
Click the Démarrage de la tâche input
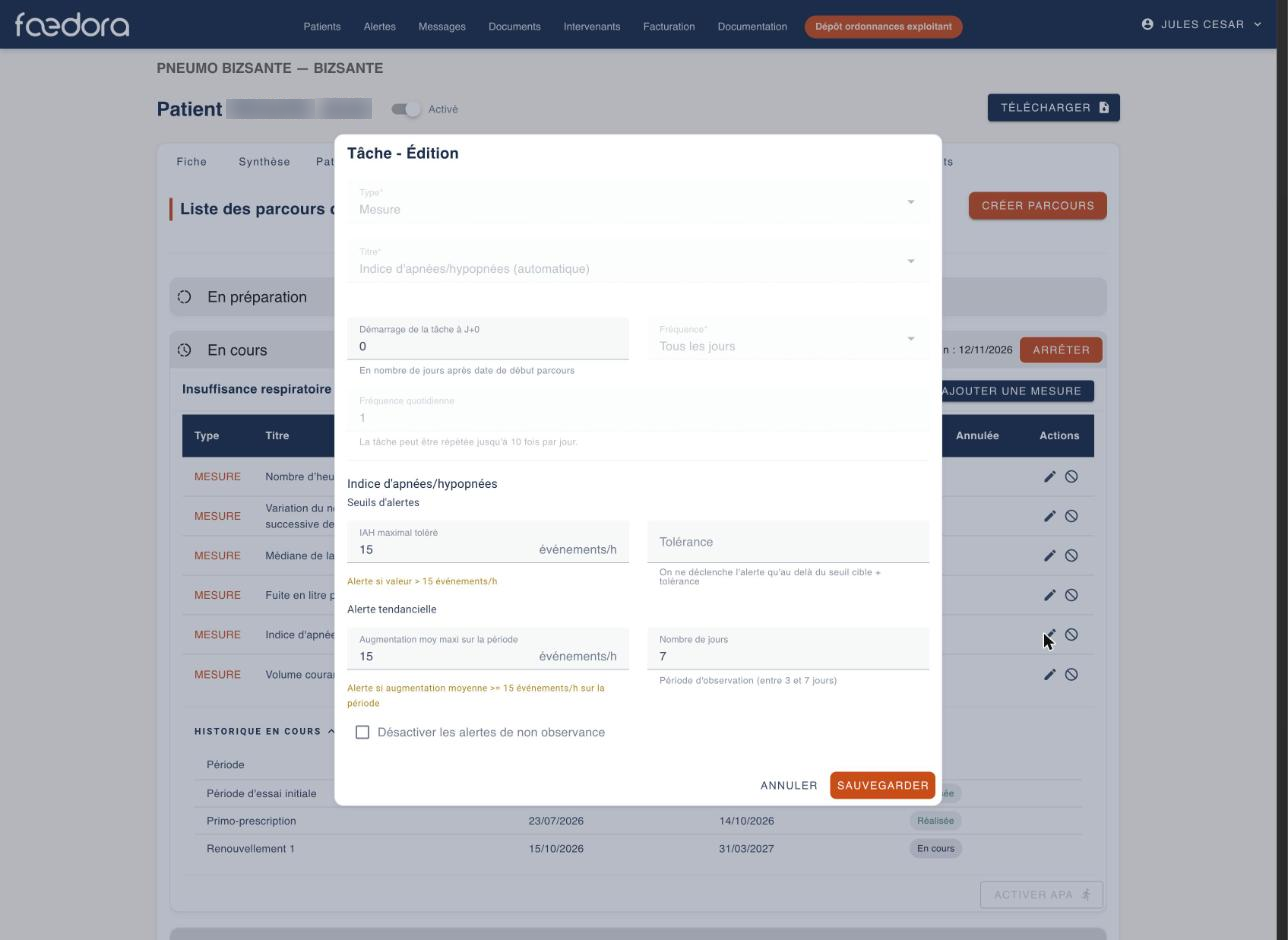coord(488,339)
